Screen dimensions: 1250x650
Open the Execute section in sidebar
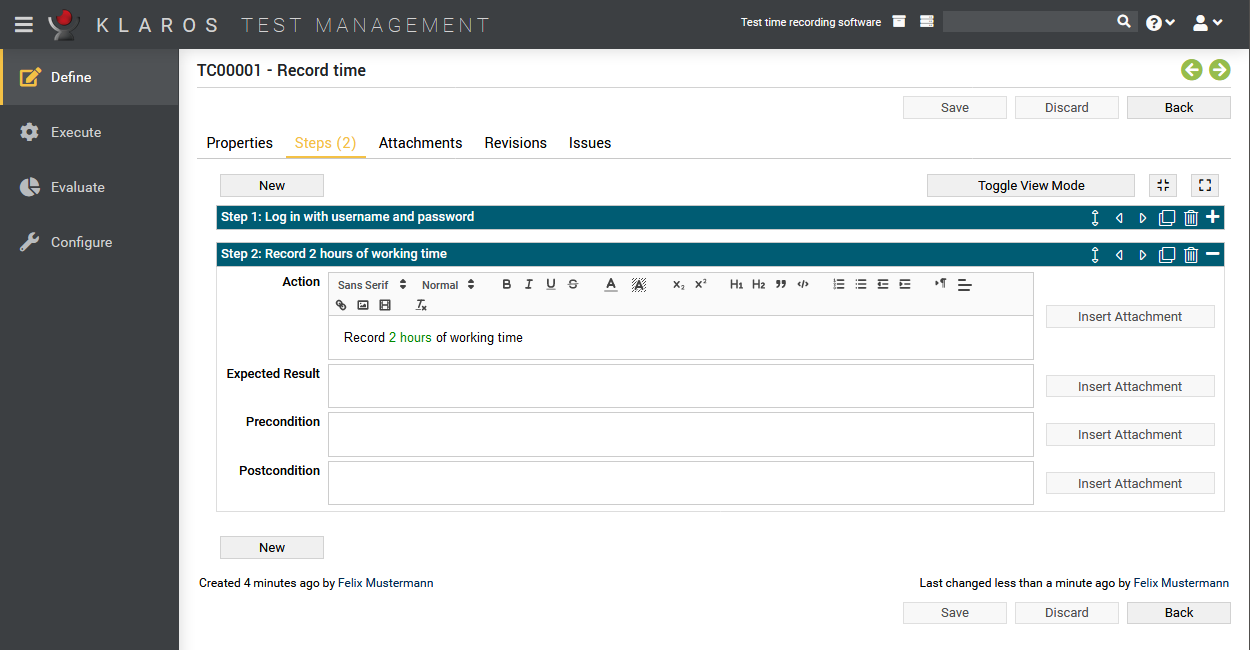point(89,132)
